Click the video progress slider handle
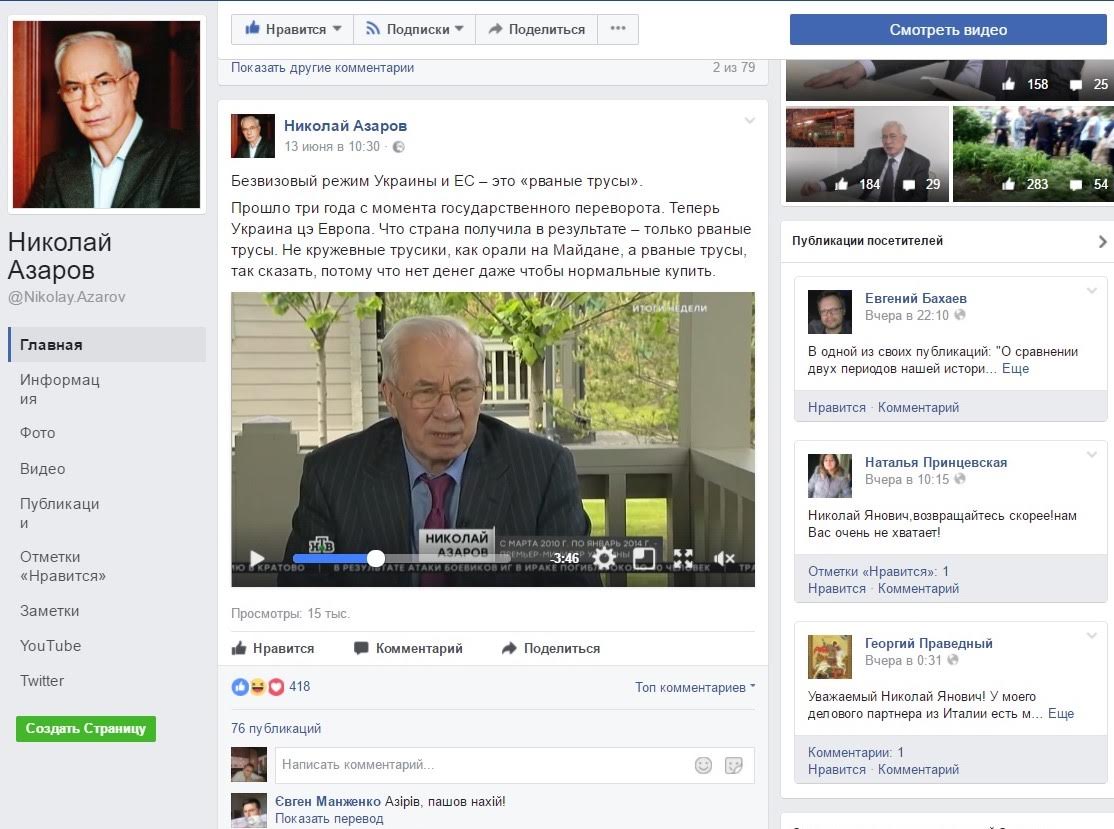Viewport: 1114px width, 829px height. pyautogui.click(x=376, y=558)
